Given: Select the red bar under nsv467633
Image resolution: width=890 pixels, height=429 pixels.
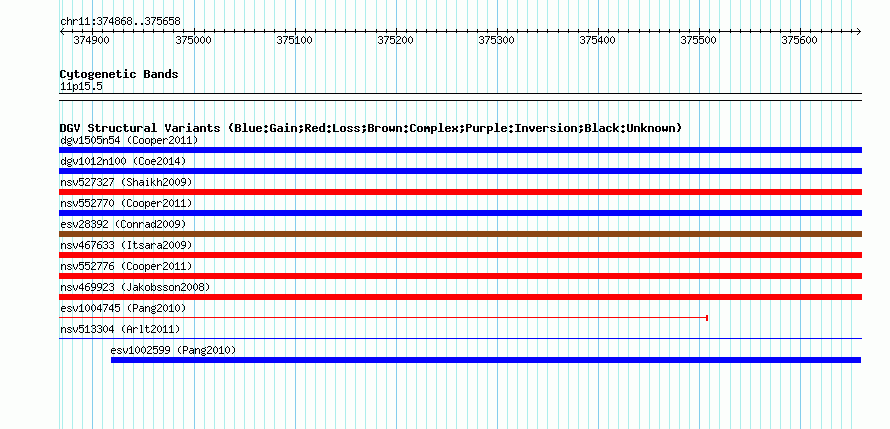Looking at the screenshot, I should click(460, 255).
